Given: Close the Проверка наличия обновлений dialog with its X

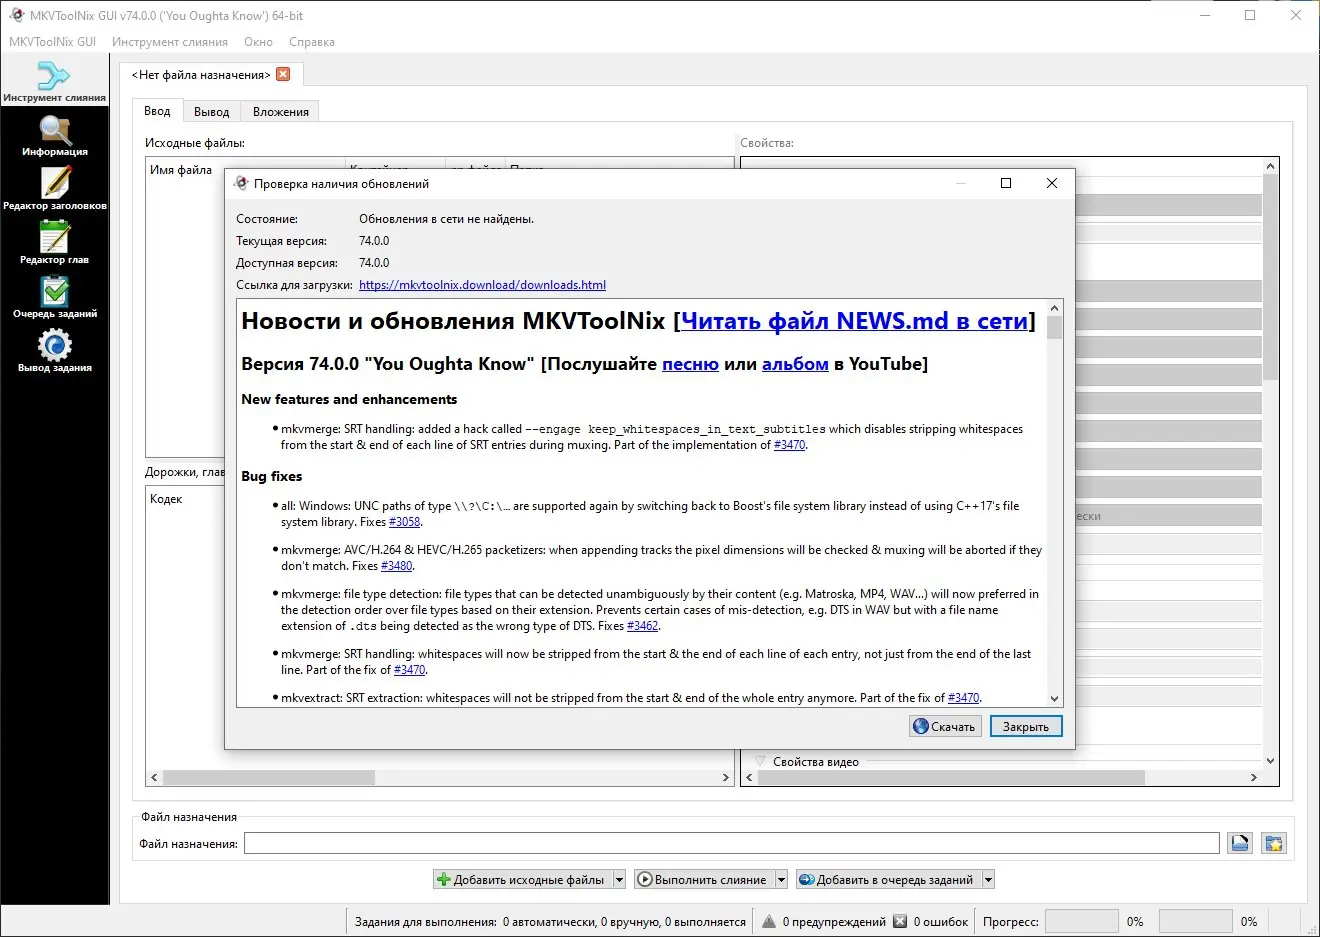Looking at the screenshot, I should (x=1051, y=183).
